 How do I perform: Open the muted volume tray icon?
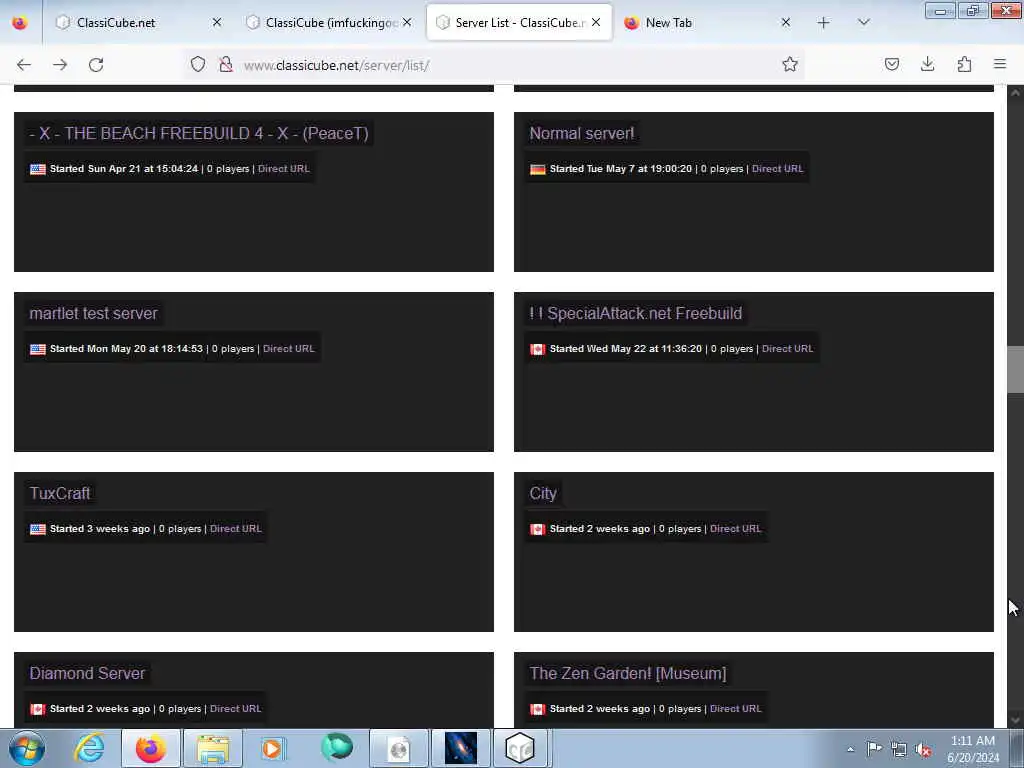(923, 749)
